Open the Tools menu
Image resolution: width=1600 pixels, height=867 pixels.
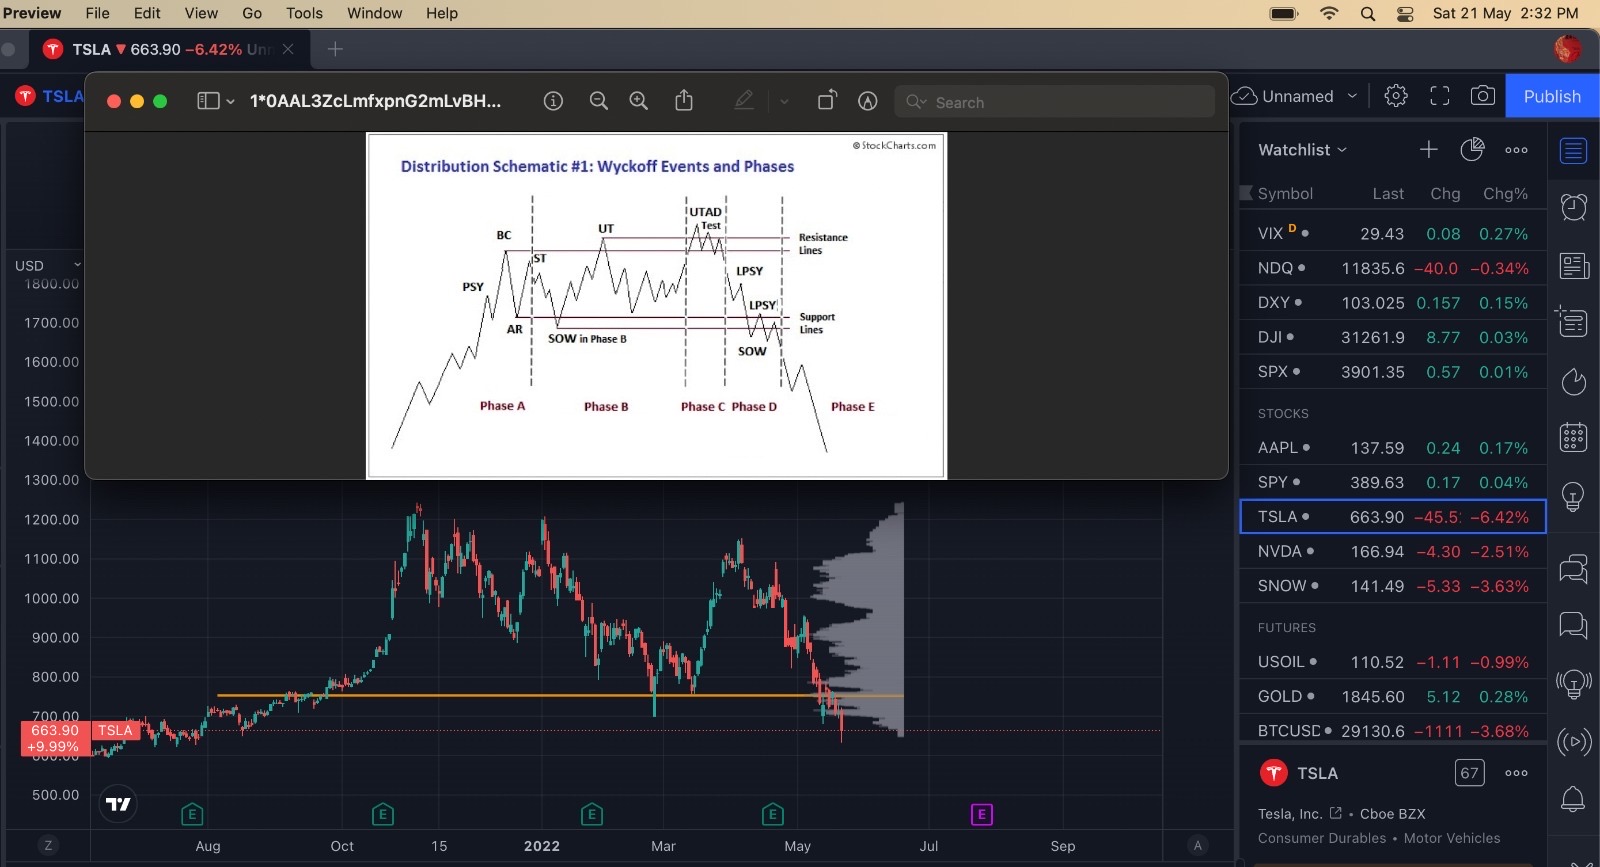[x=304, y=13]
